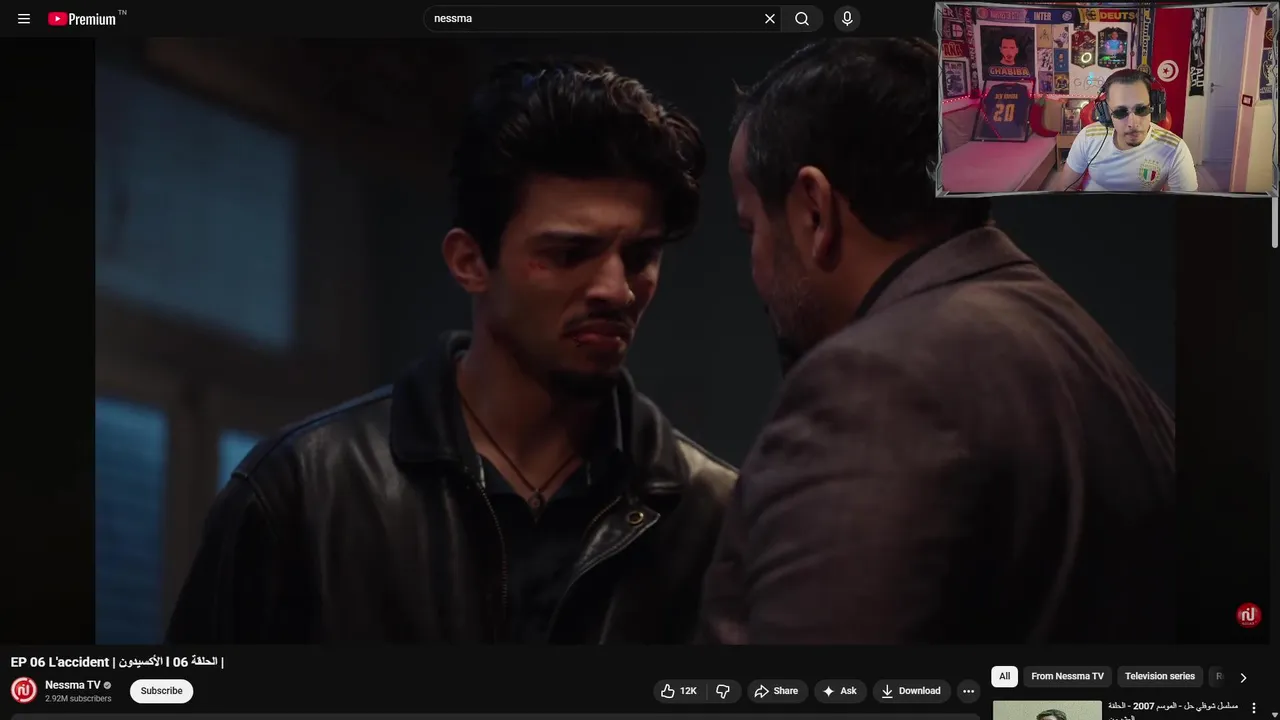Download the video
Viewport: 1280px width, 720px height.
coord(911,691)
